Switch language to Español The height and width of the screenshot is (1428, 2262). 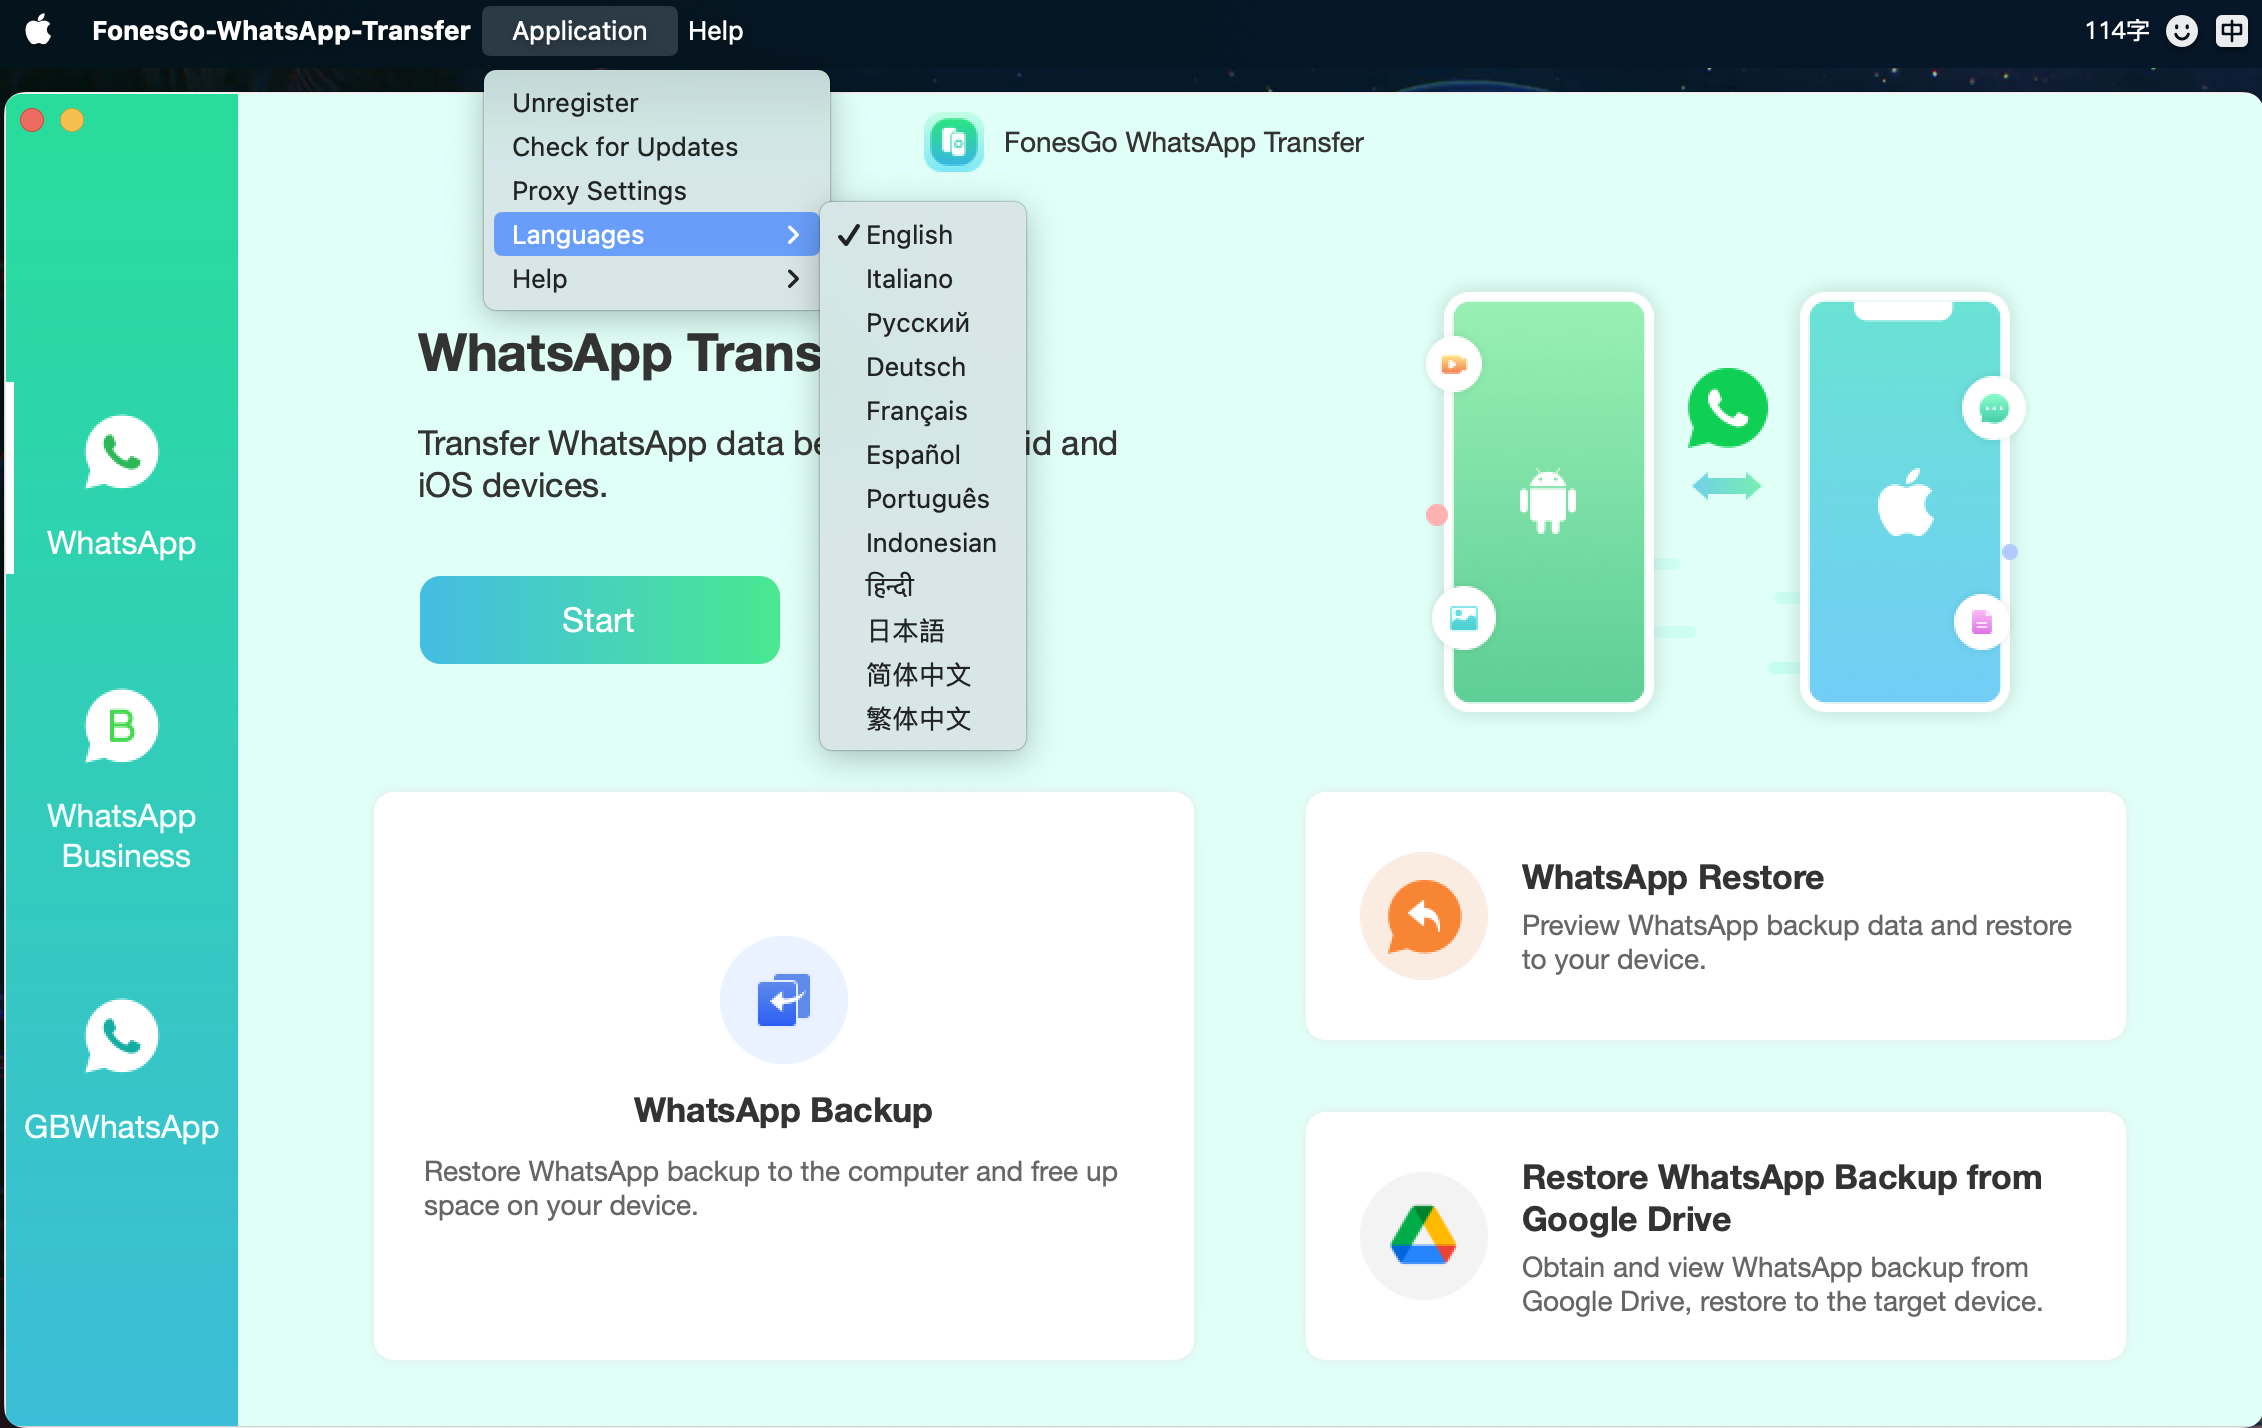point(923,455)
